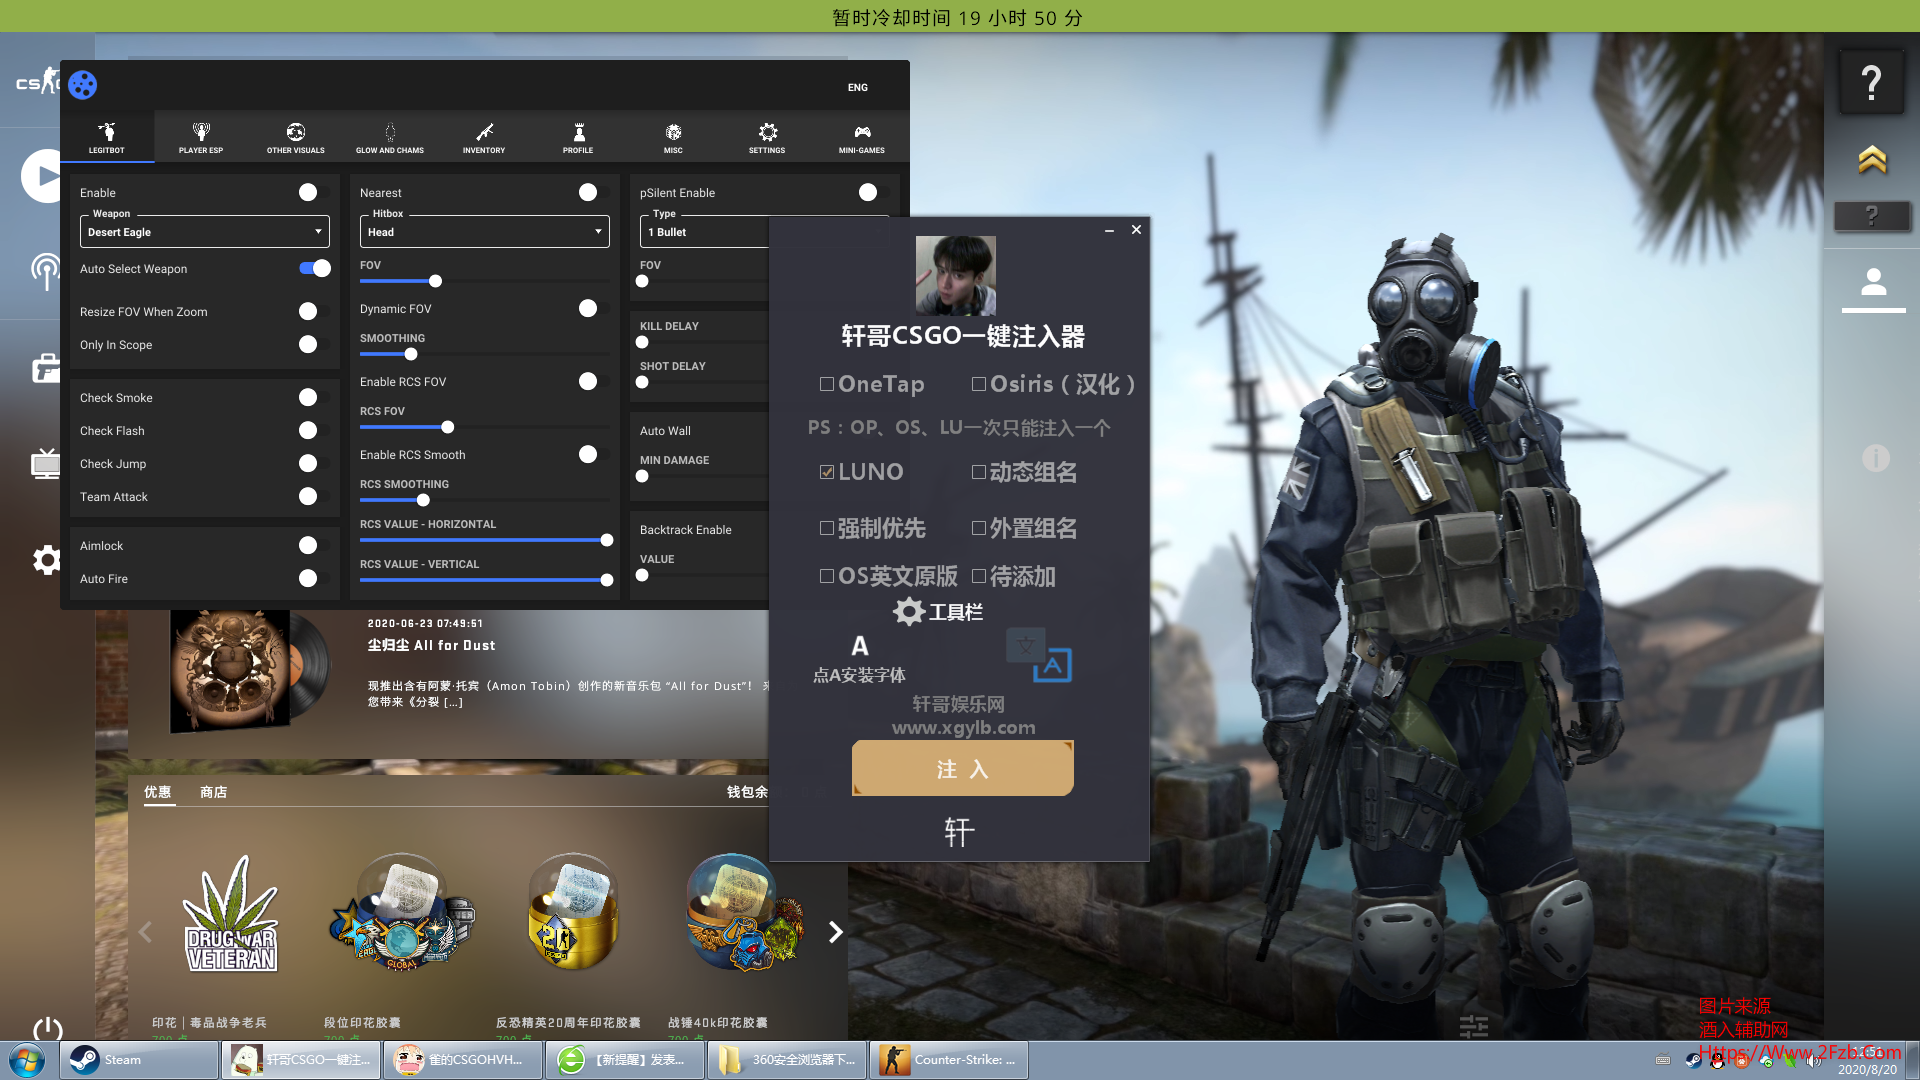Viewport: 1920px width, 1080px height.
Task: Enable Check Jump switch
Action: point(314,464)
